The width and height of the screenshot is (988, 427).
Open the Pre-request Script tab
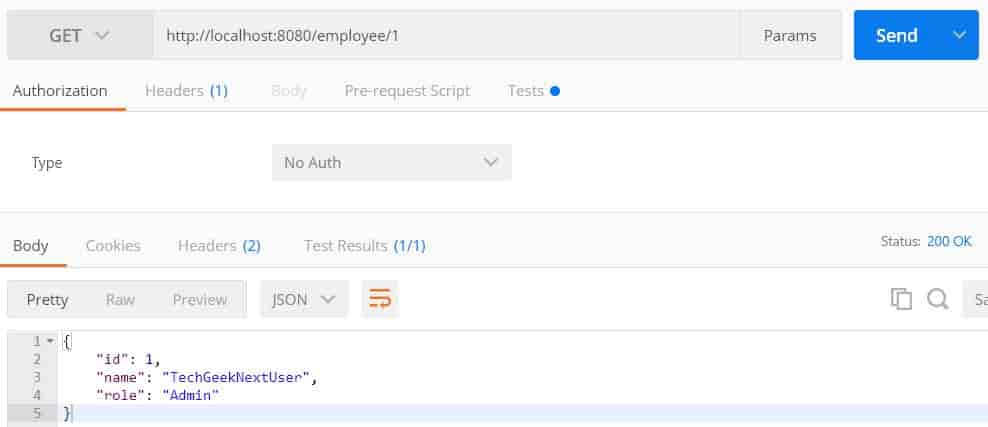pos(407,91)
